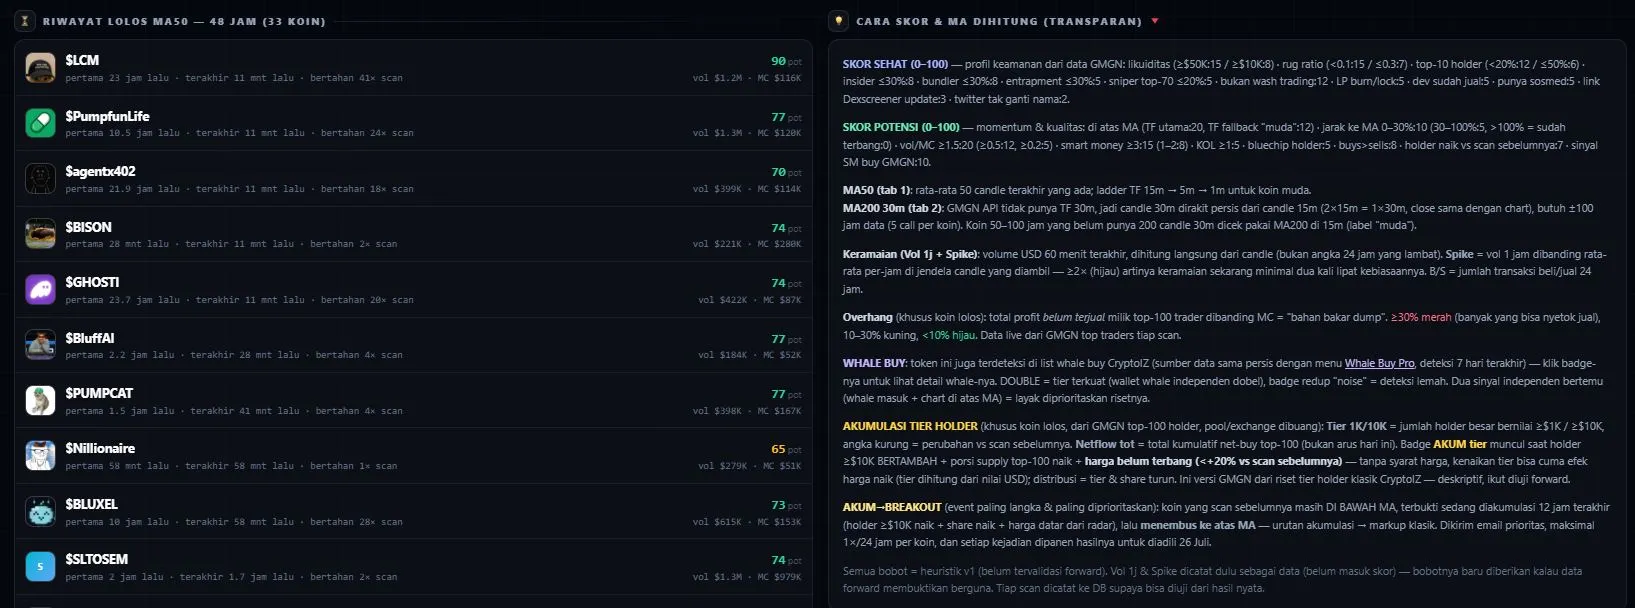Open the $BISON coin name
The image size is (1635, 608).
[88, 227]
